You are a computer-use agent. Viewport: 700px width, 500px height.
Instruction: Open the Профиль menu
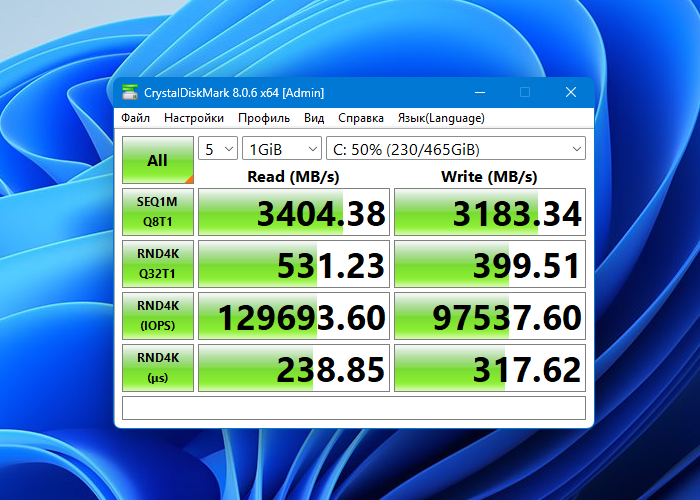(264, 118)
